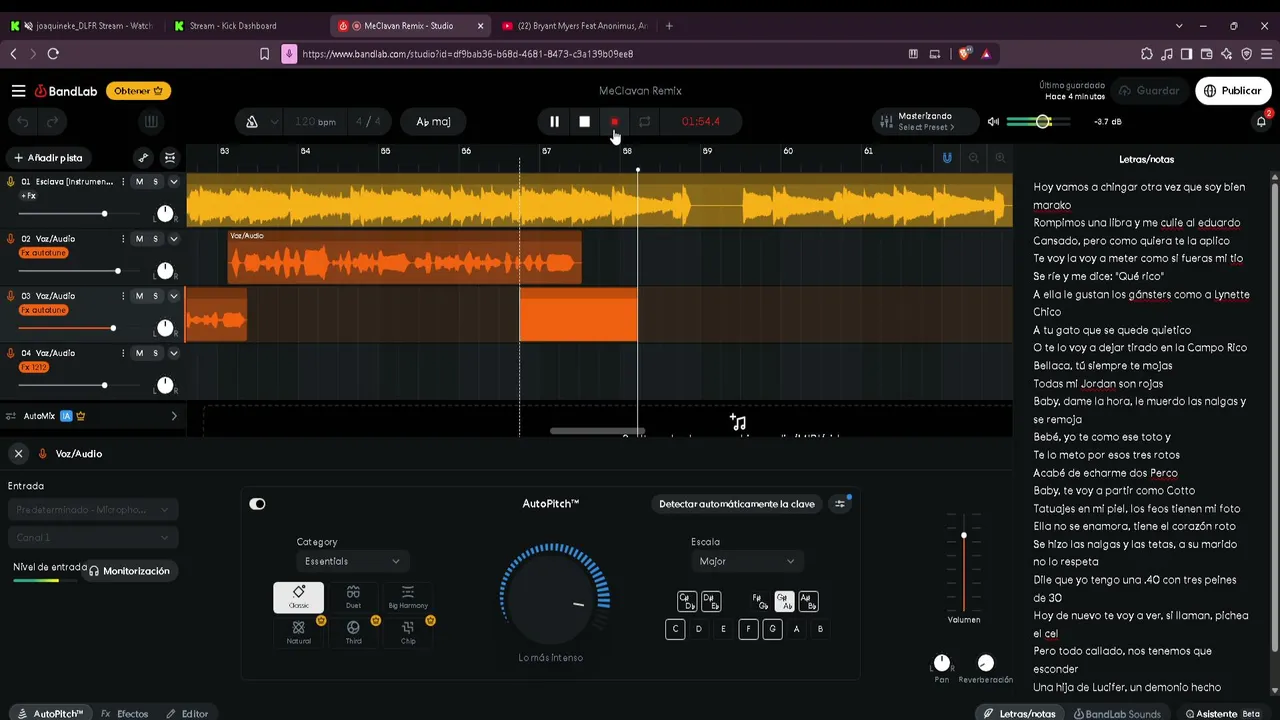The height and width of the screenshot is (720, 1280).
Task: Toggle the loop cycle button
Action: (x=645, y=122)
